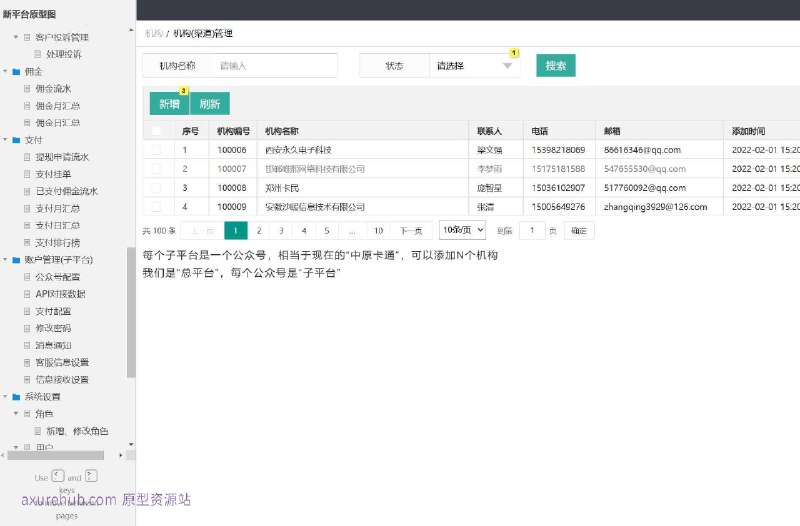Viewport: 800px width, 526px height.
Task: Go to pagination page 2
Action: [x=259, y=231]
